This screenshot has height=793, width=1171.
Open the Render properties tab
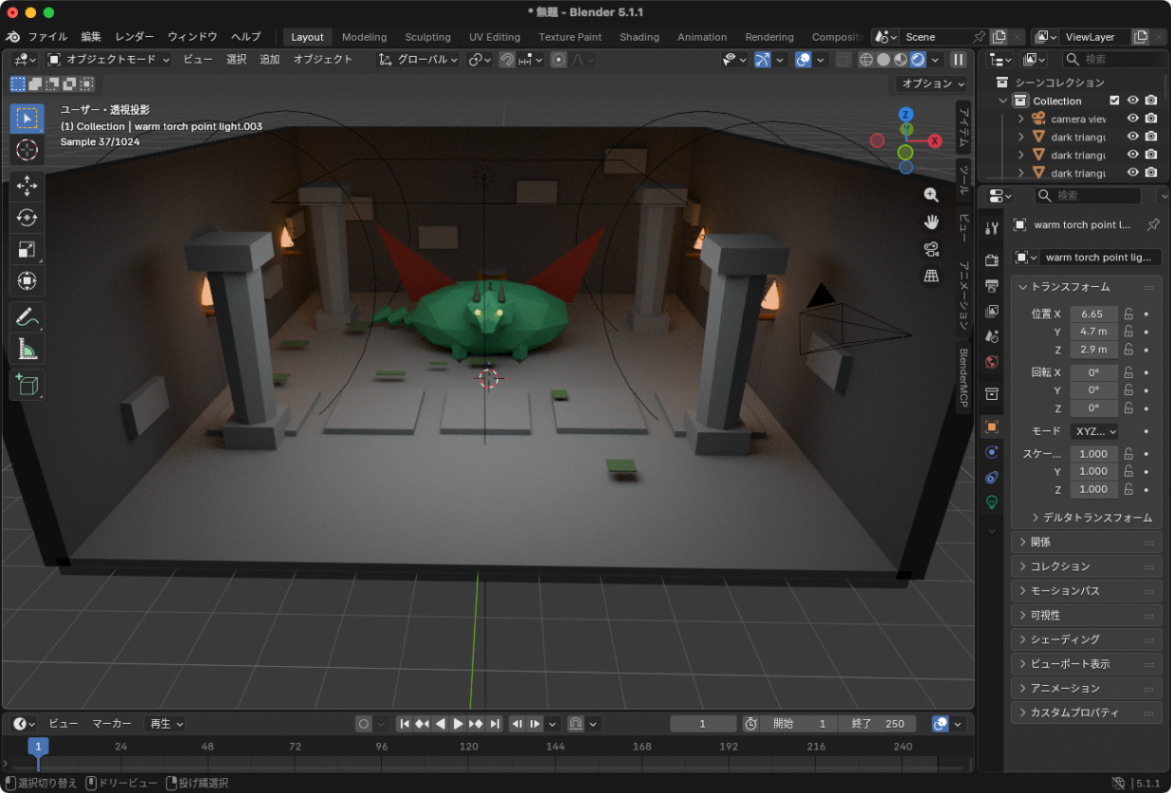coord(992,260)
